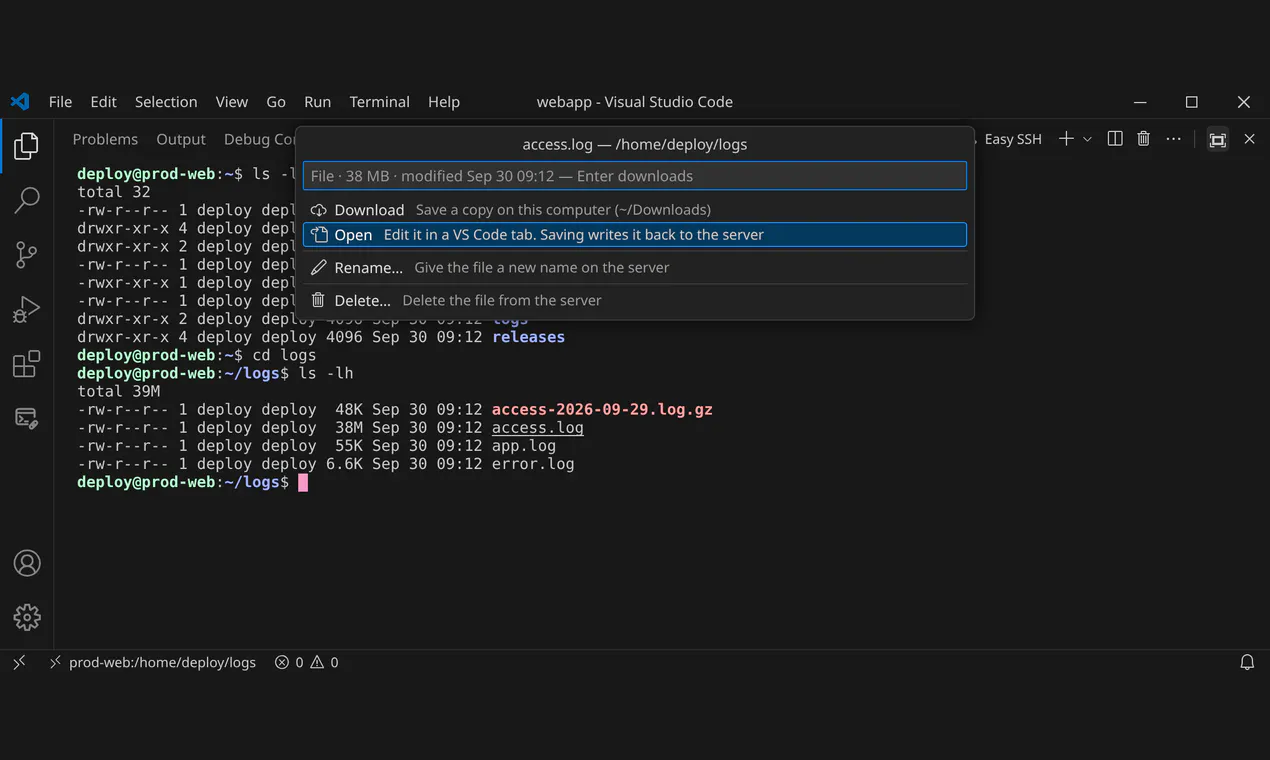Choose Download to save a local copy
The height and width of the screenshot is (760, 1270).
click(x=635, y=210)
